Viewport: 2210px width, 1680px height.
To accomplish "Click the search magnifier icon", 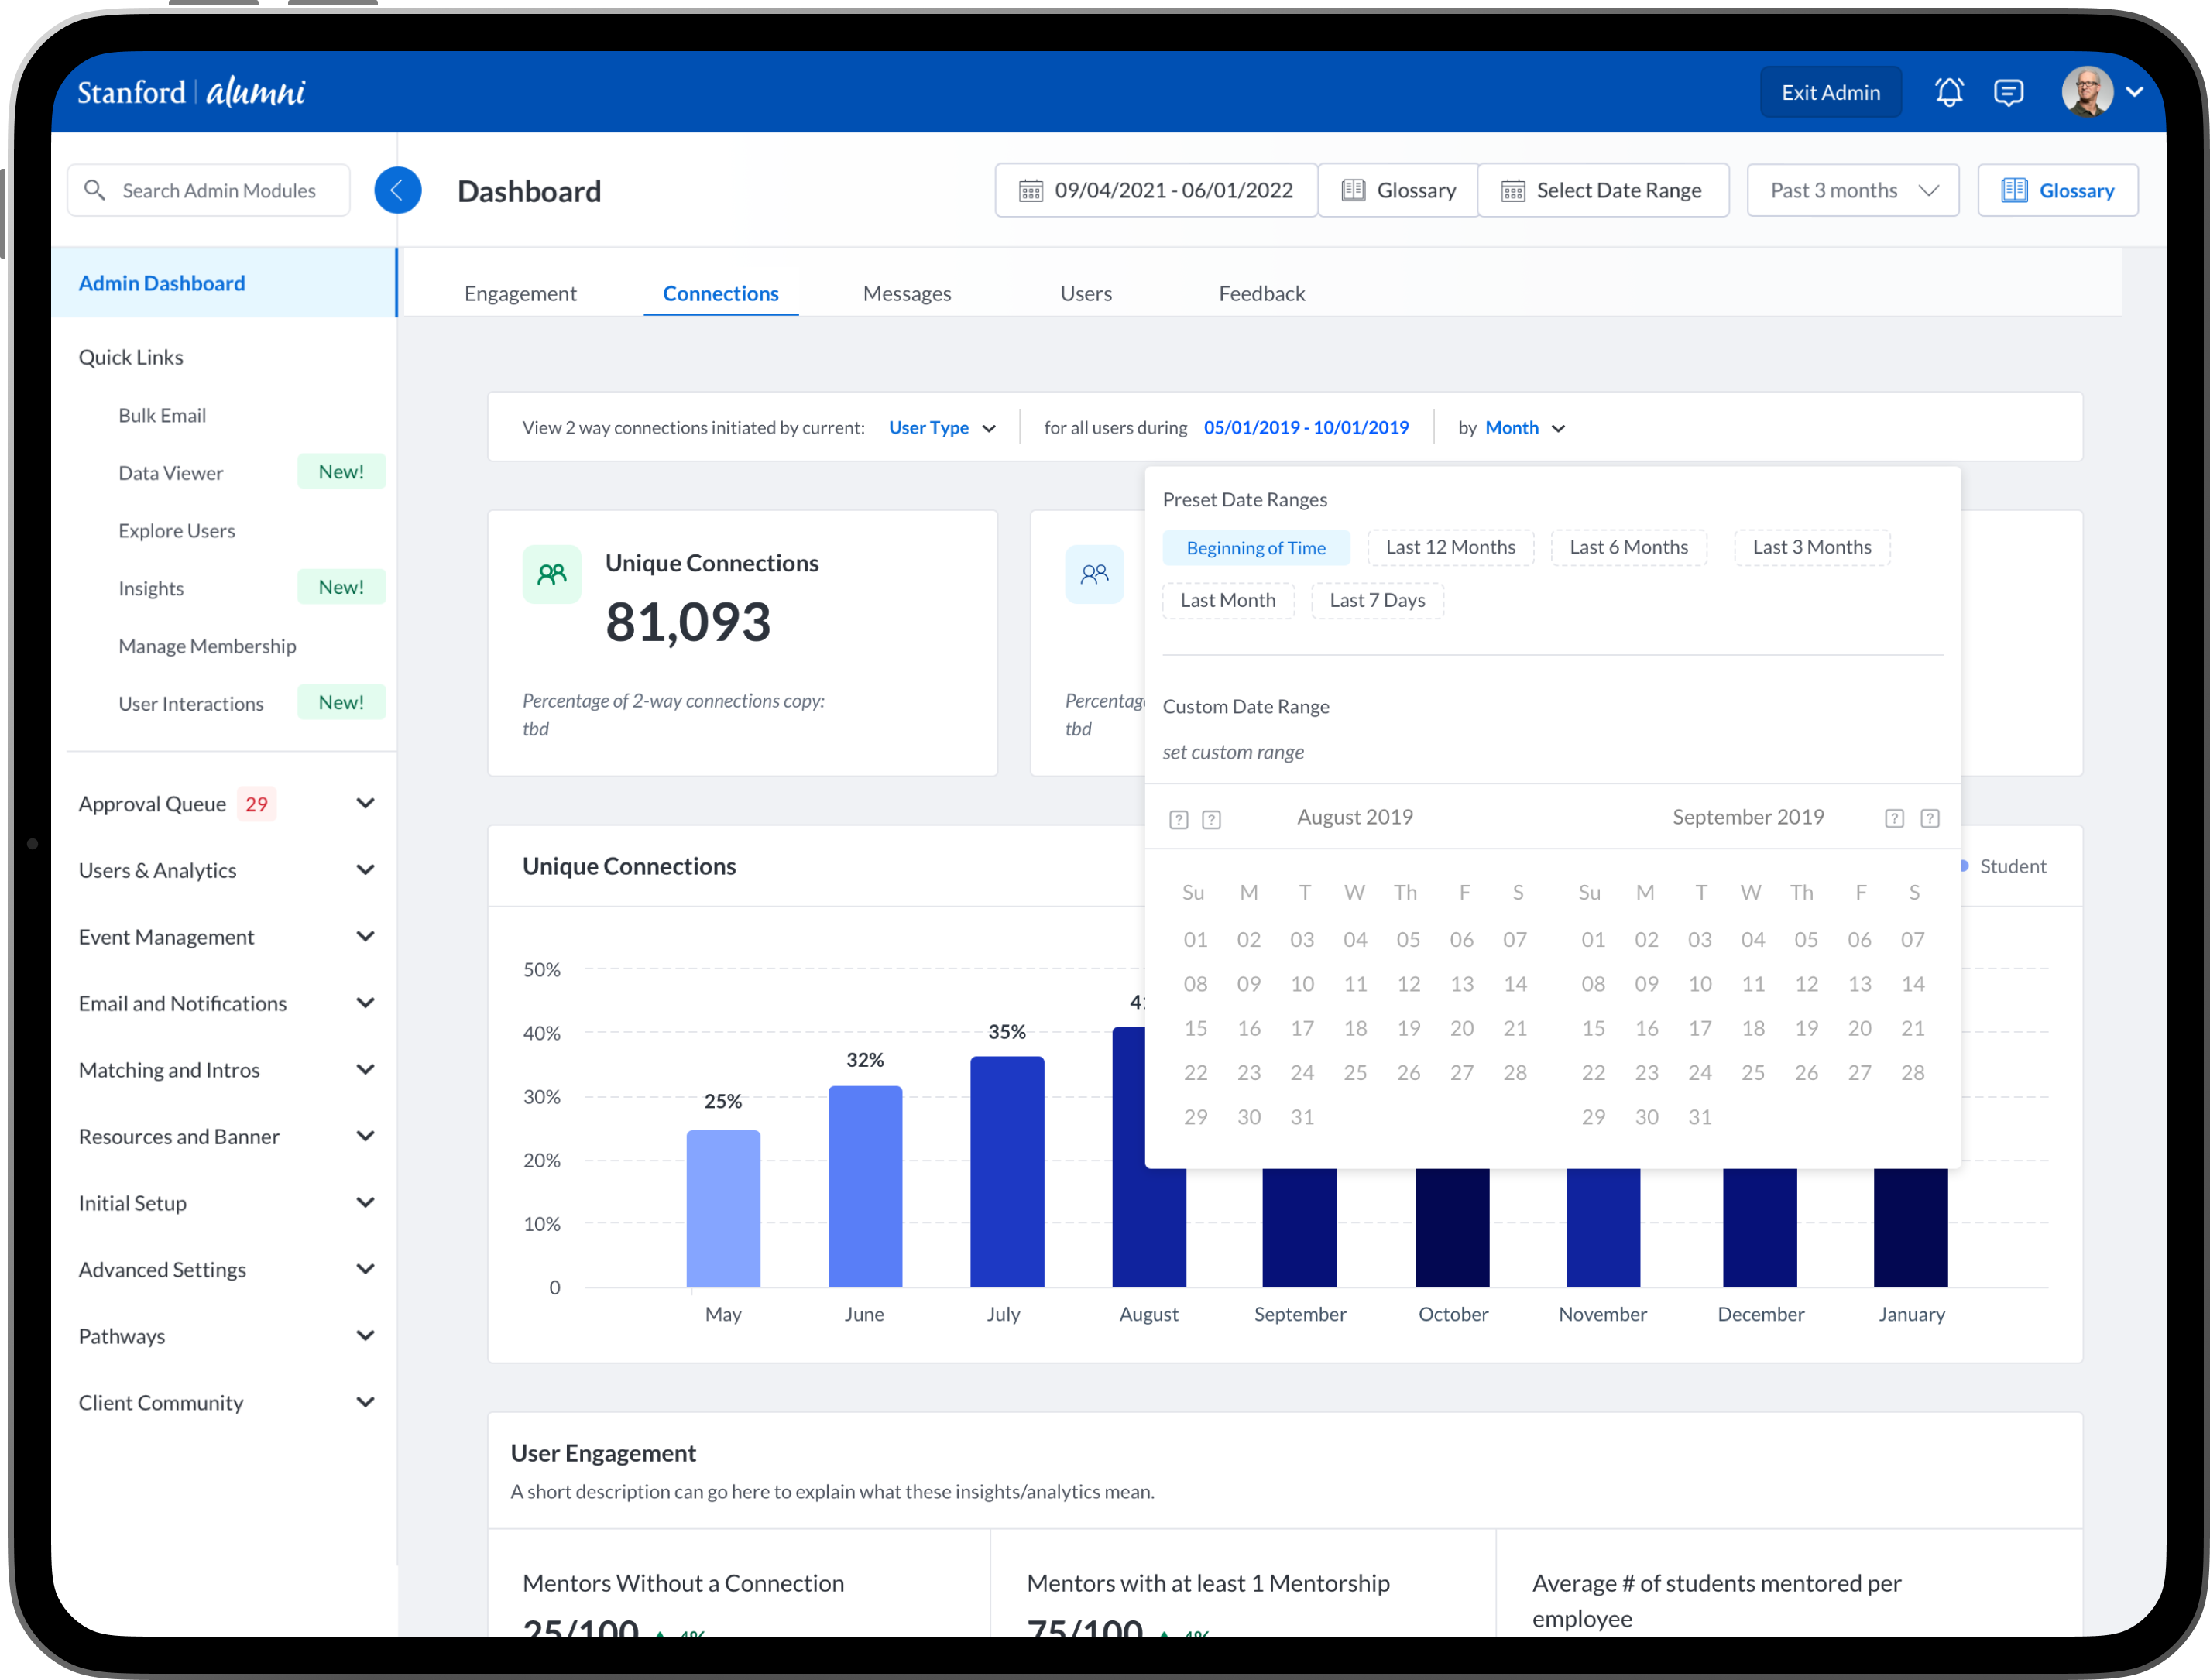I will pyautogui.click(x=95, y=190).
